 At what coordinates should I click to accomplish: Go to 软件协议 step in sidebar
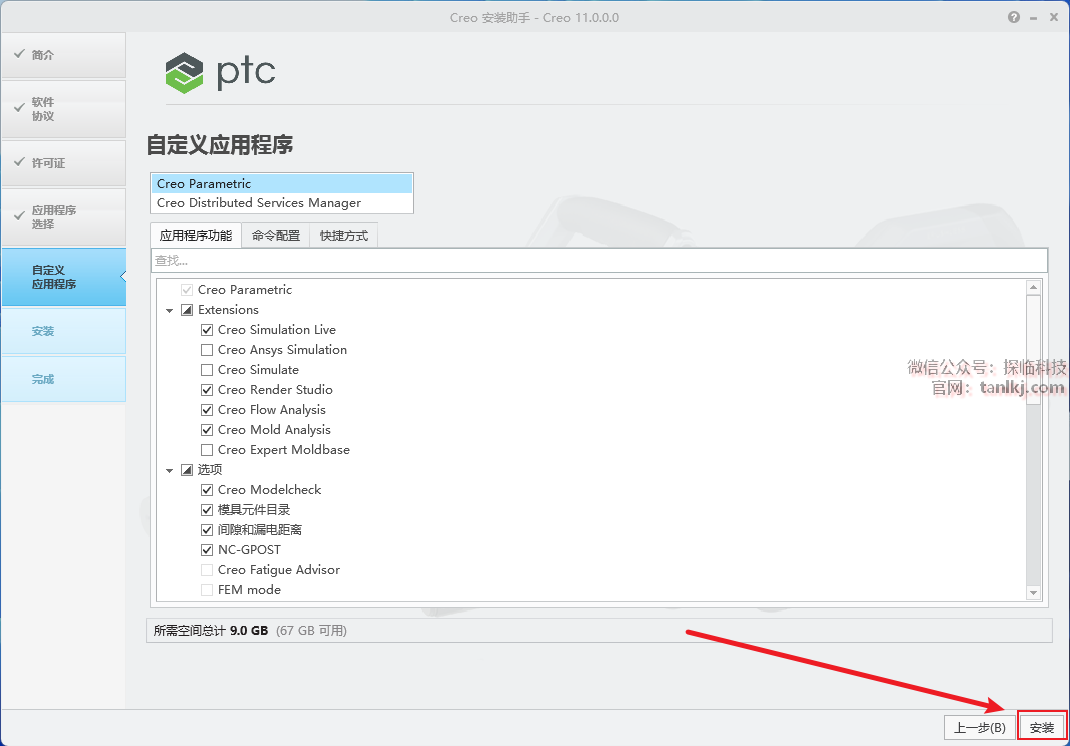pos(63,109)
